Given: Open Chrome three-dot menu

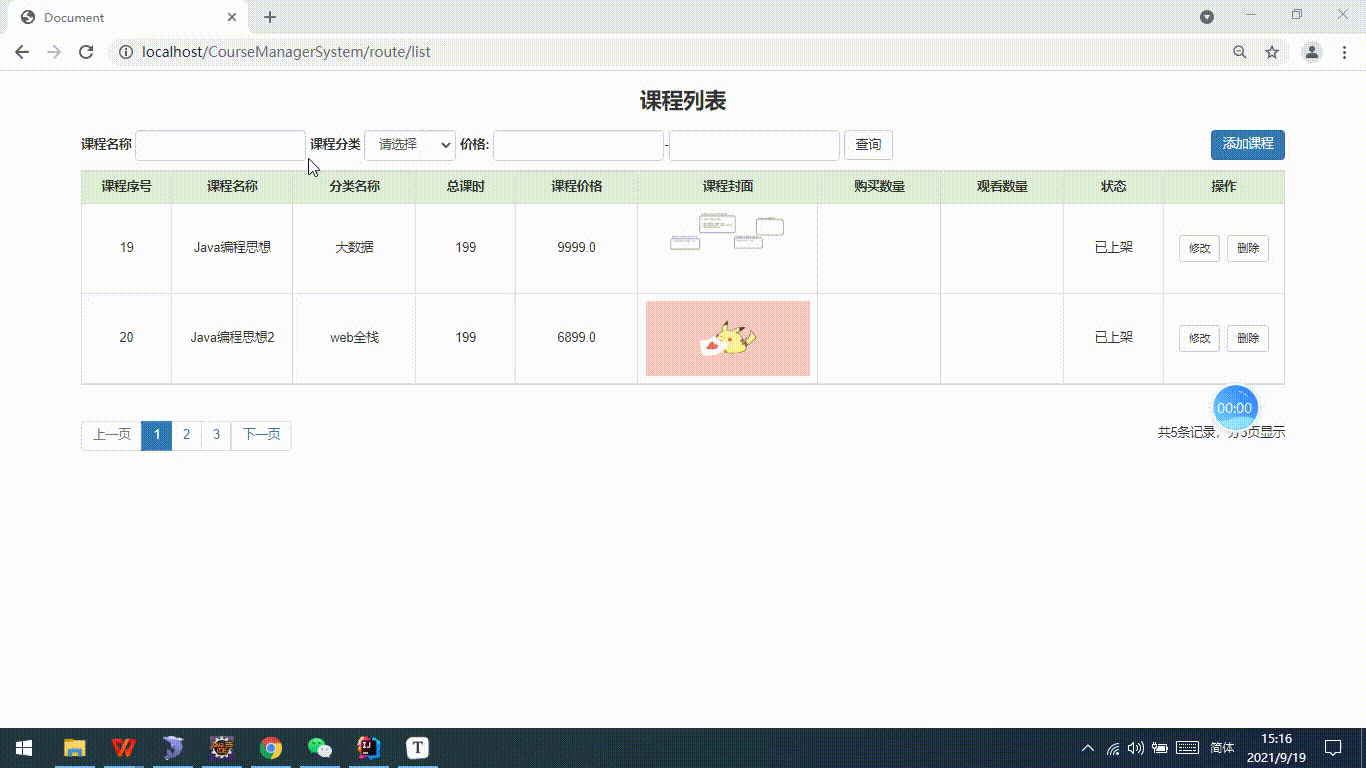Looking at the screenshot, I should (x=1344, y=52).
